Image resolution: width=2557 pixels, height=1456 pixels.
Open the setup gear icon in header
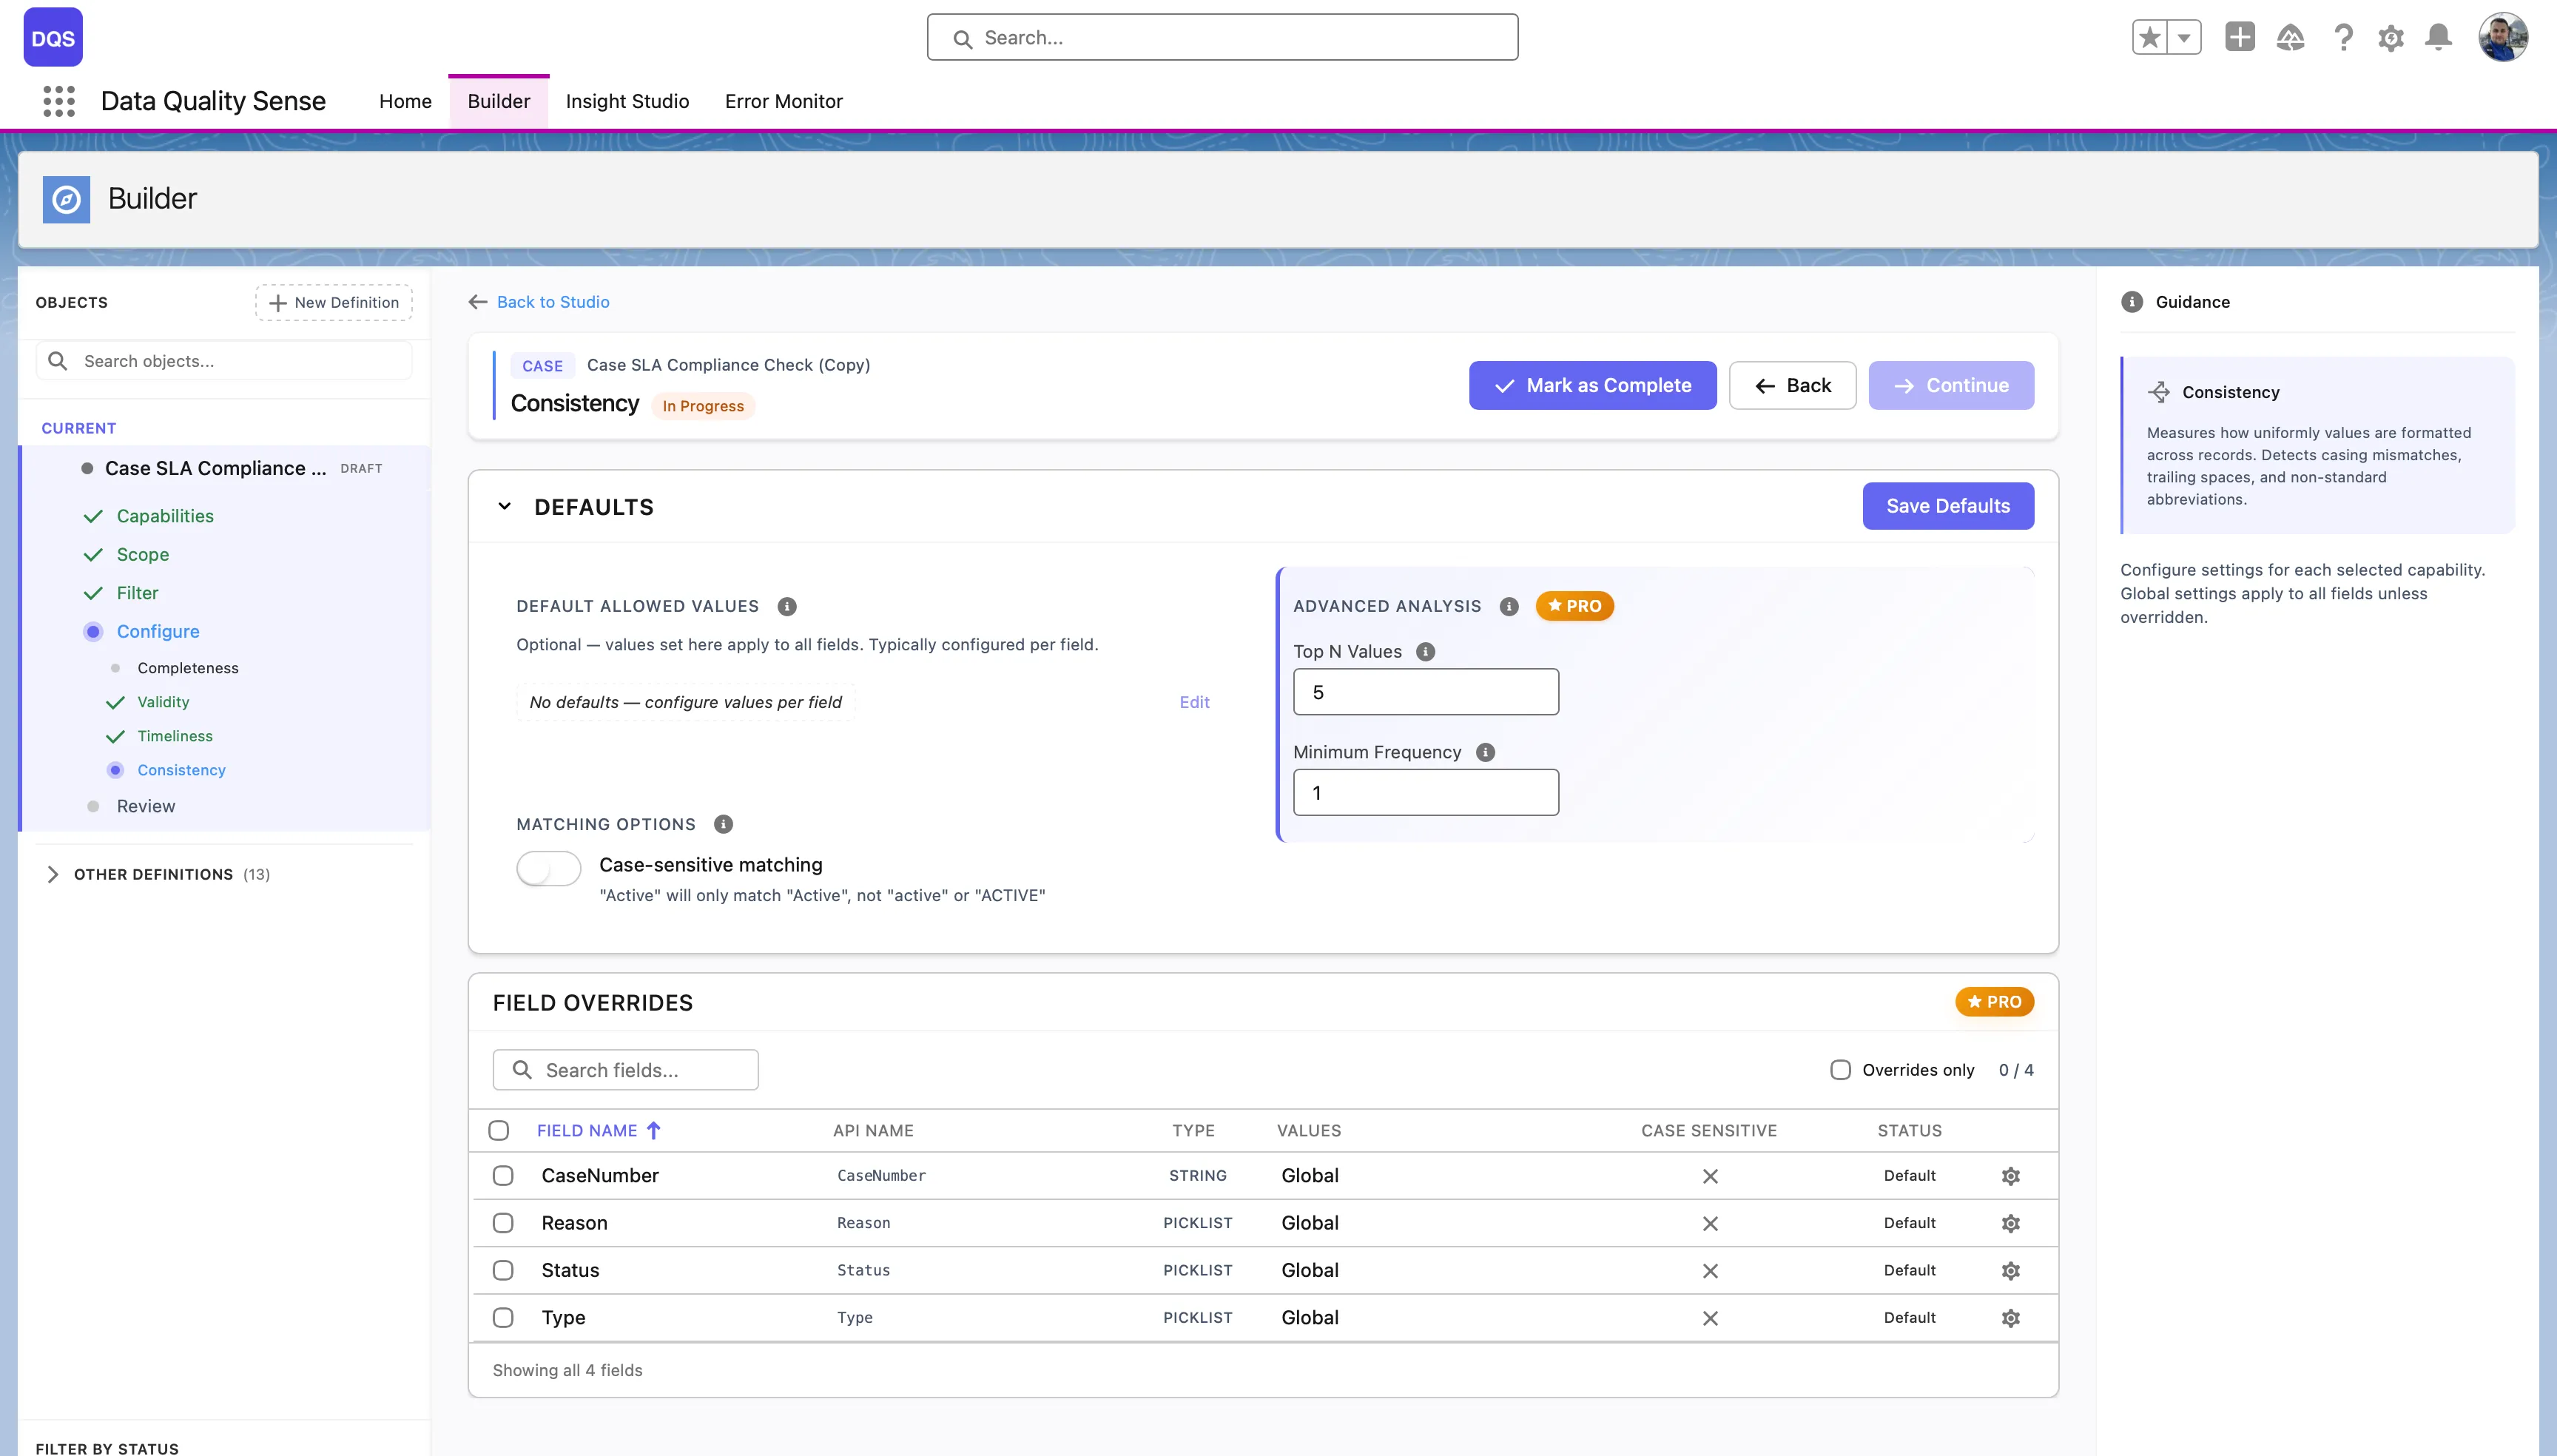pos(2390,38)
